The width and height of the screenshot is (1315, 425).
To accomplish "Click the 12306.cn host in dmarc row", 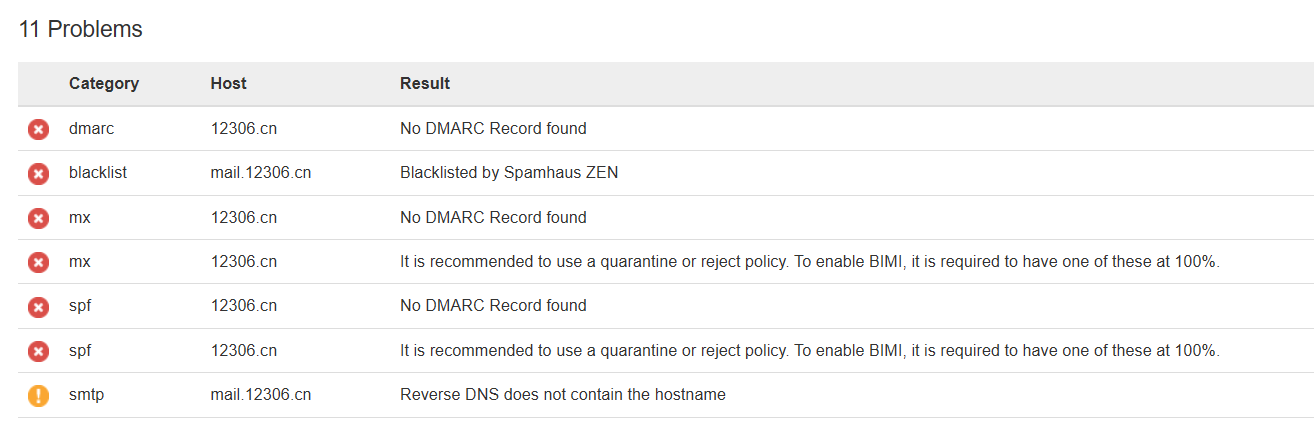I will pyautogui.click(x=244, y=129).
